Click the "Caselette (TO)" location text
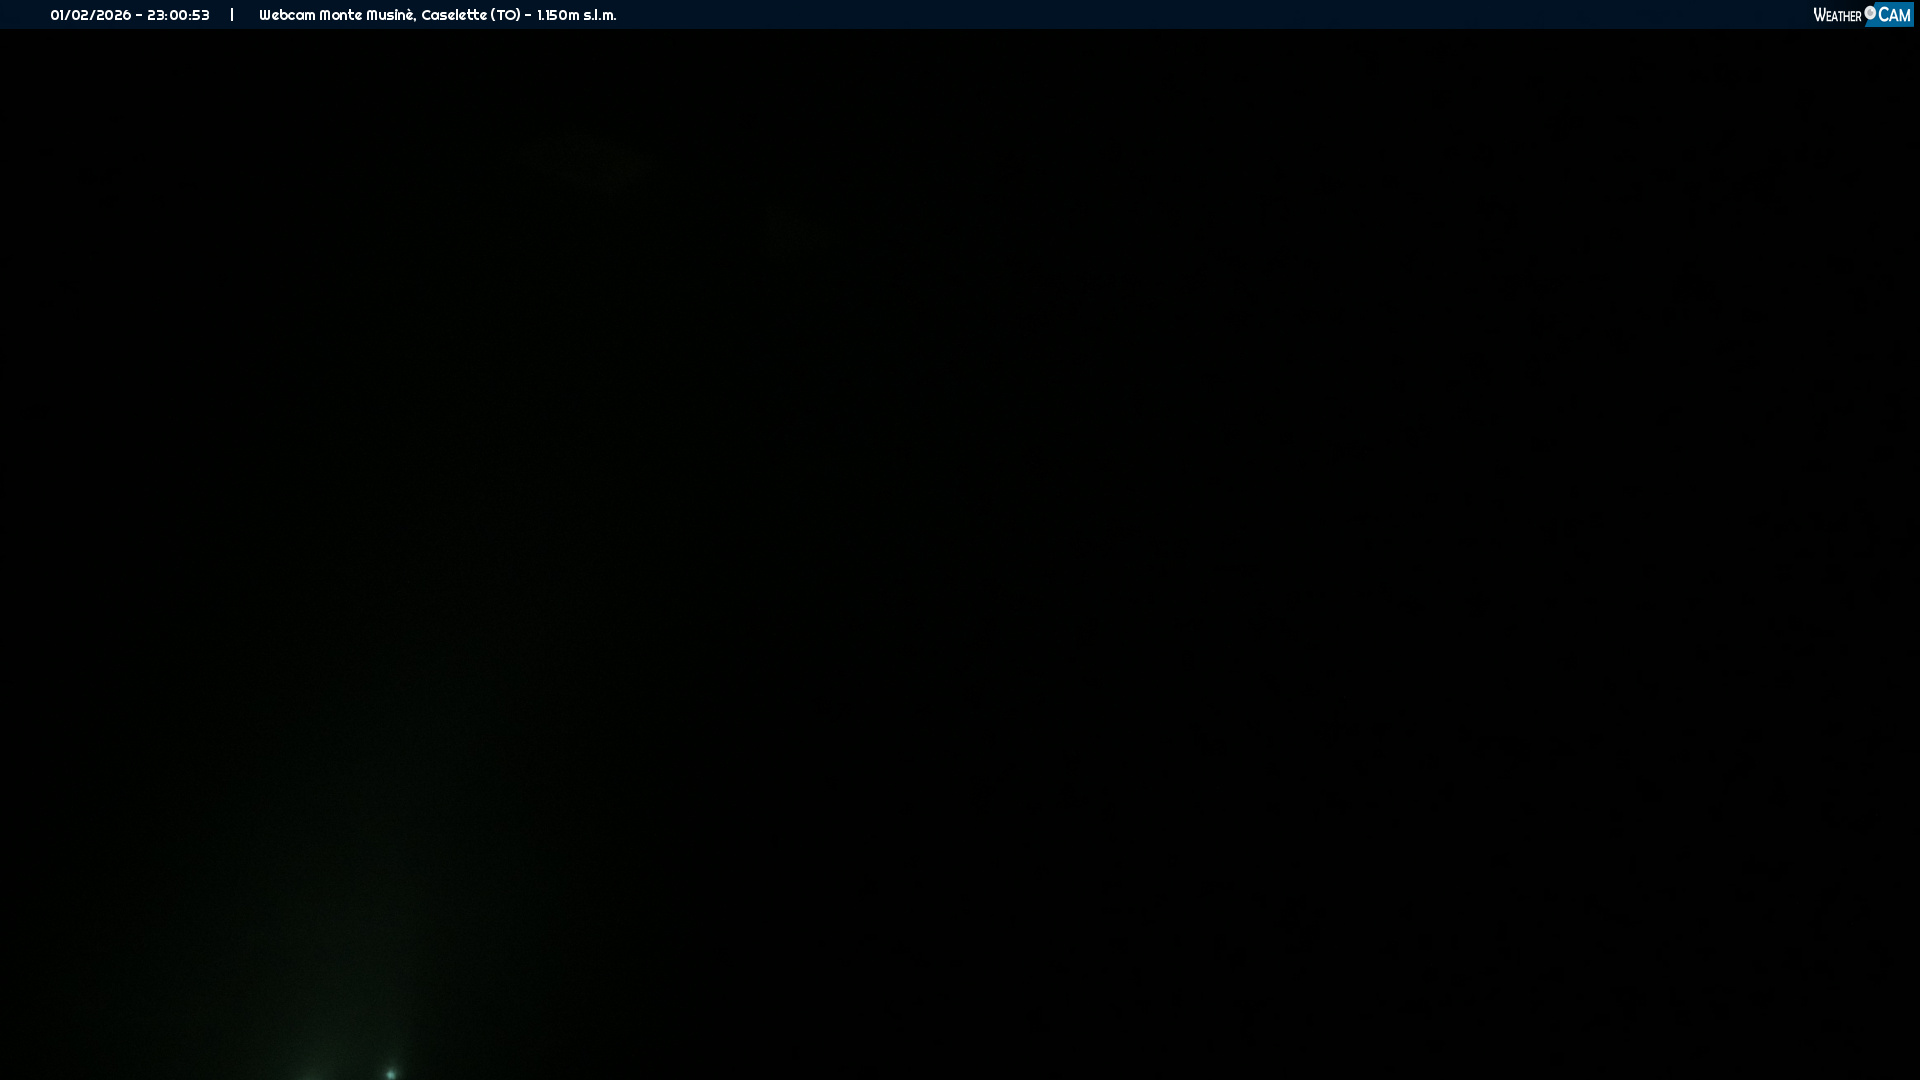This screenshot has width=1920, height=1080. tap(470, 15)
